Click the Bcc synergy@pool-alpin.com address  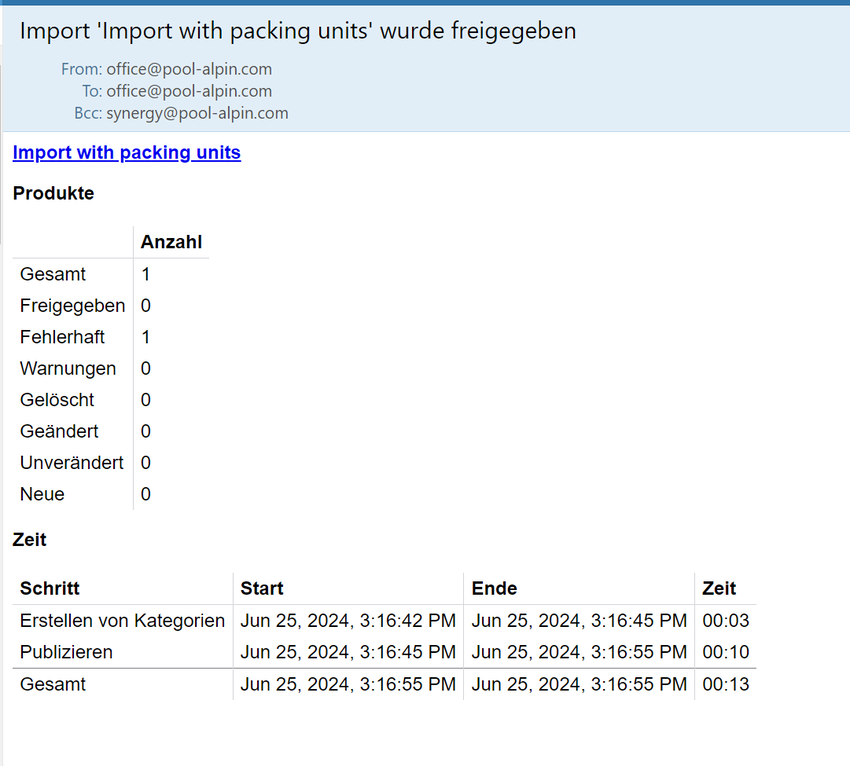click(197, 113)
